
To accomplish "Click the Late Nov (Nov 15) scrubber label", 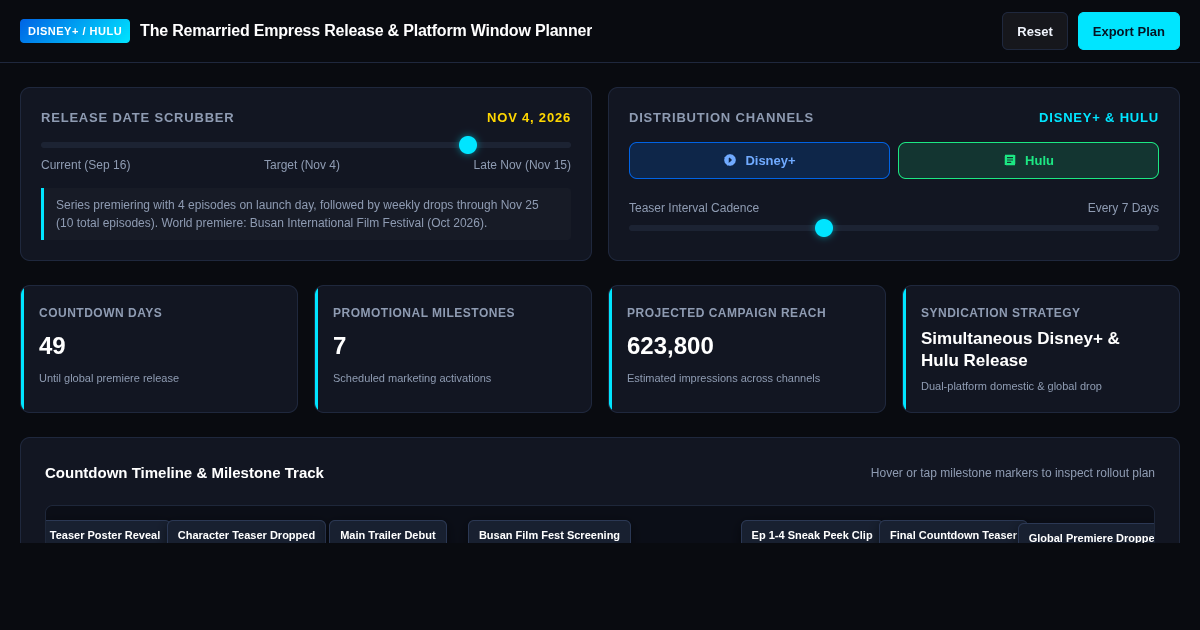I will 522,165.
